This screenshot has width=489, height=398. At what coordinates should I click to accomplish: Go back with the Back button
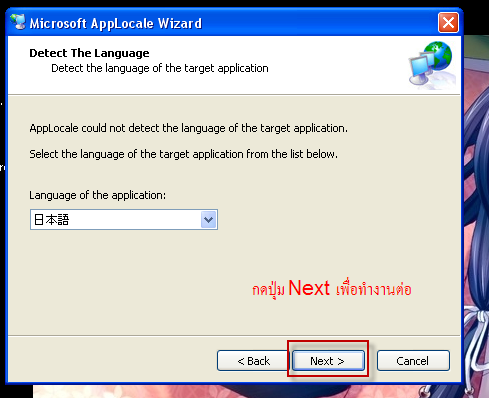(252, 360)
